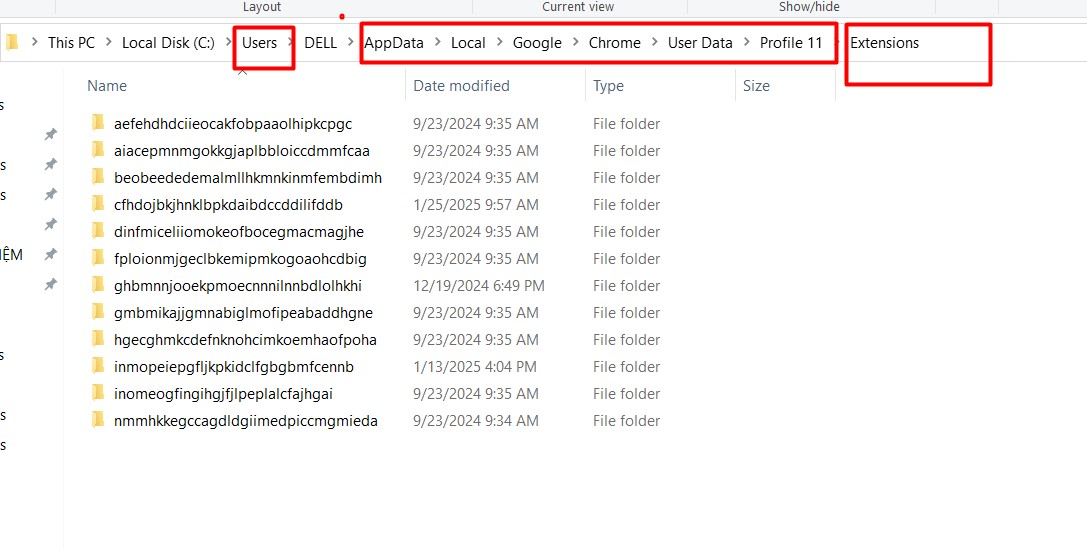
Task: Select the gmbmikajjgmnabiglmofipeabaddhgne folder row
Action: pyautogui.click(x=243, y=313)
